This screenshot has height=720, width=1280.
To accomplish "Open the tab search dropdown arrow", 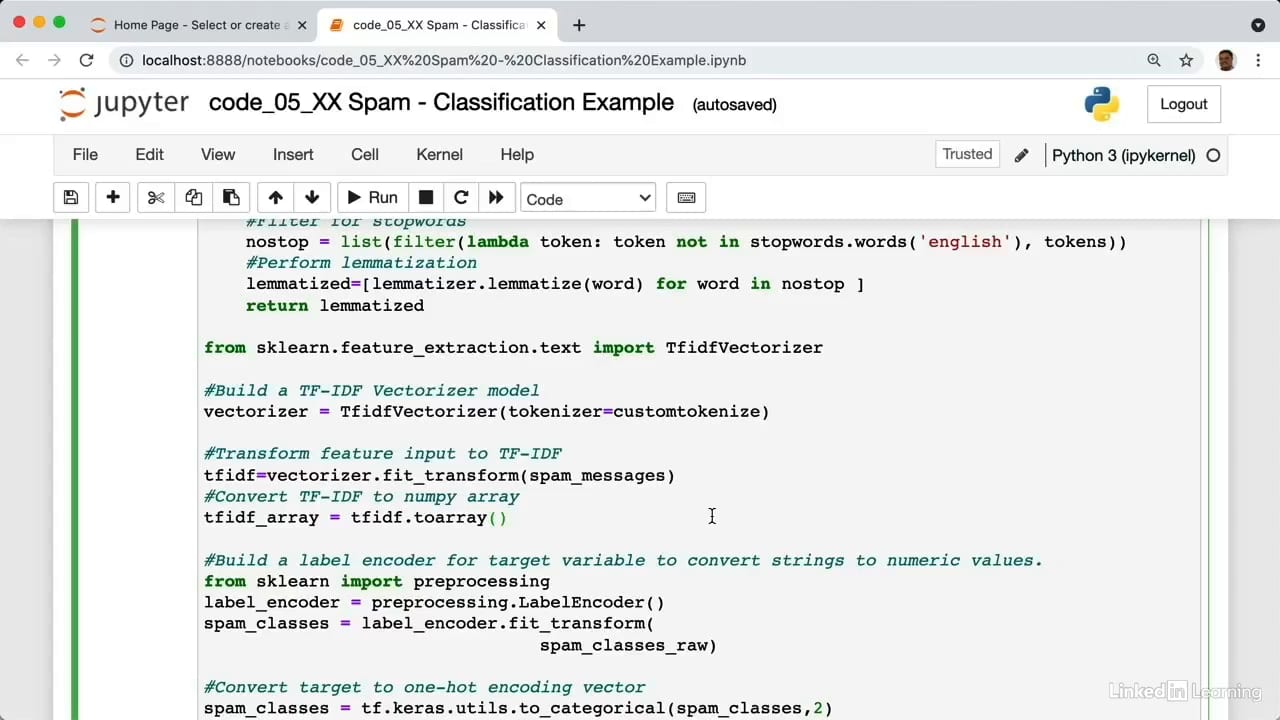I will pos(1258,25).
